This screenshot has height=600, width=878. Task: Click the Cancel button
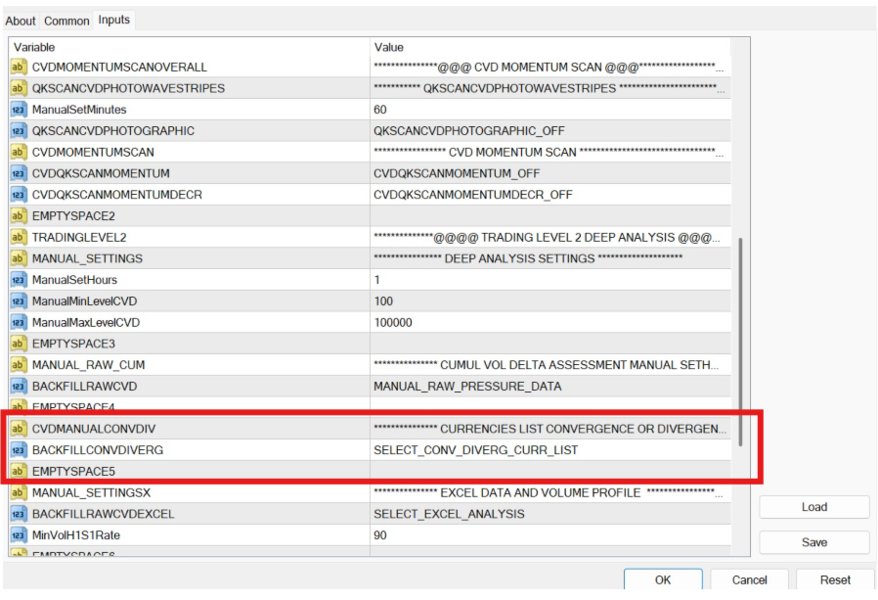coord(749,579)
